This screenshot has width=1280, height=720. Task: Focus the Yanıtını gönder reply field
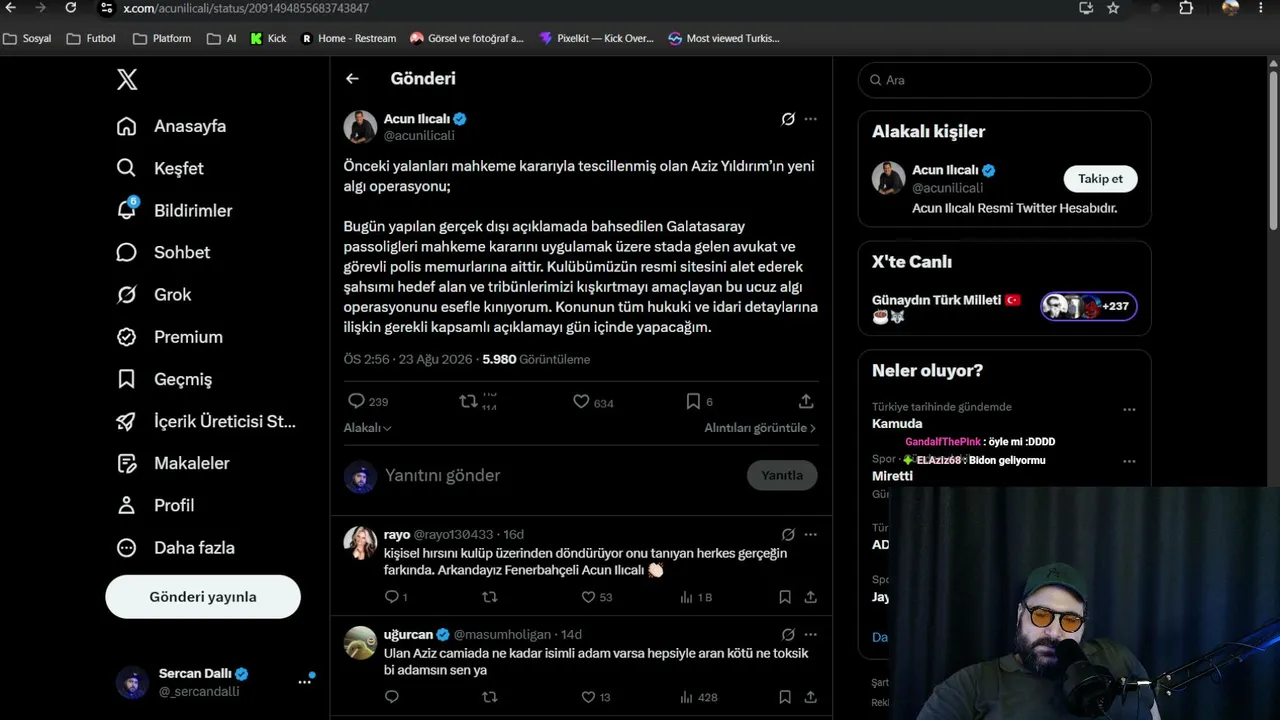pos(560,475)
